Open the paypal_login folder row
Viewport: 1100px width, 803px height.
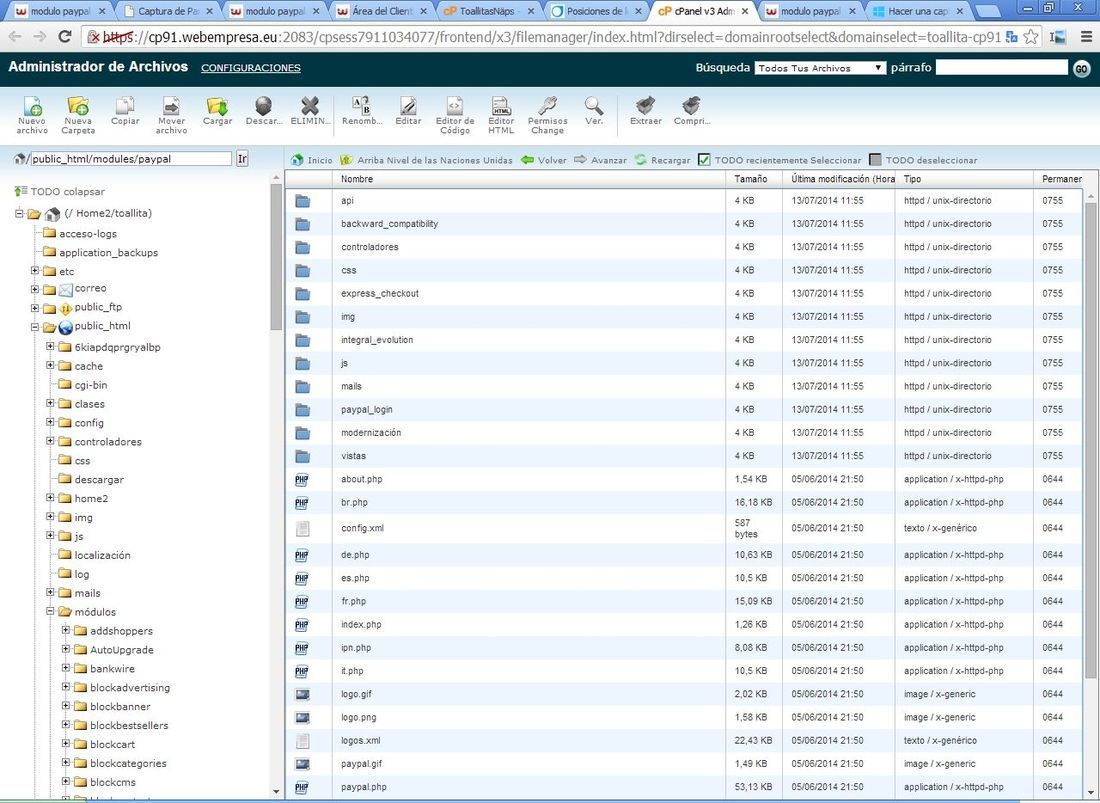coord(683,410)
